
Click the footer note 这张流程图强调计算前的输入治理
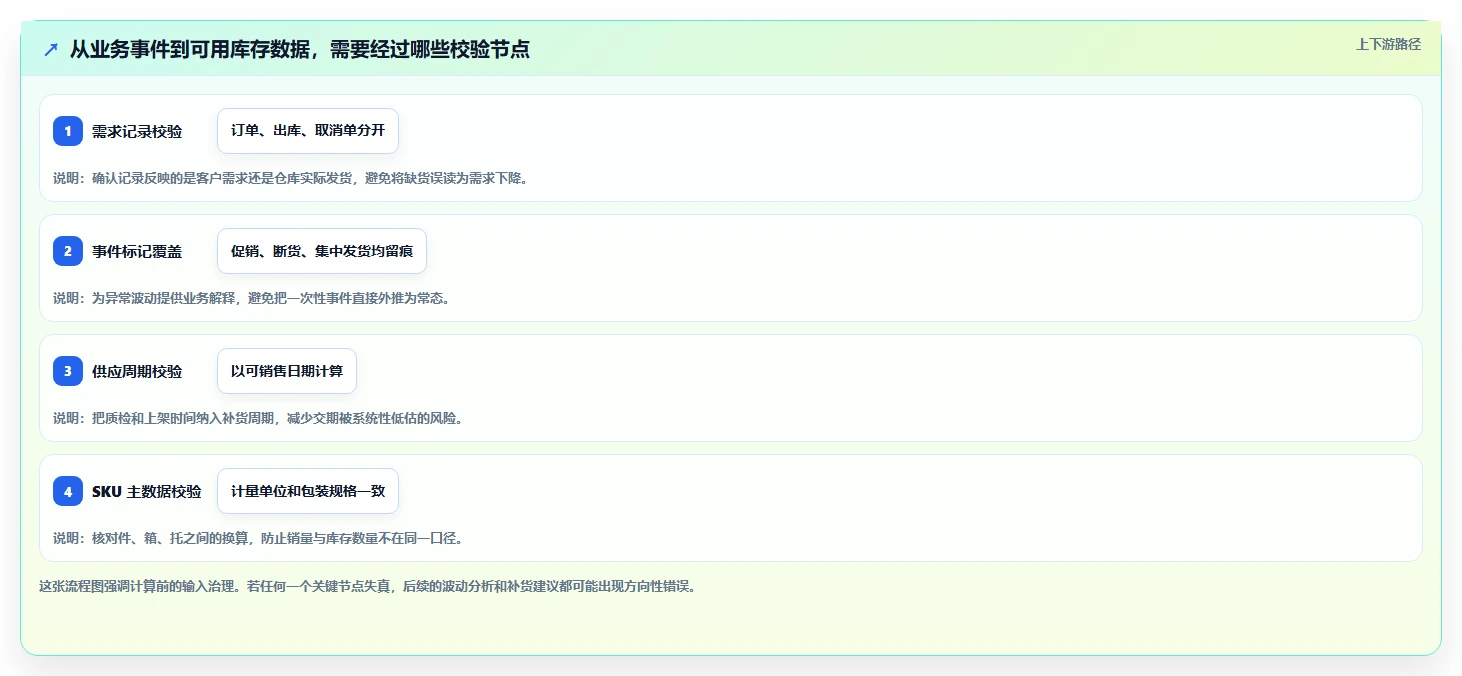tap(367, 586)
